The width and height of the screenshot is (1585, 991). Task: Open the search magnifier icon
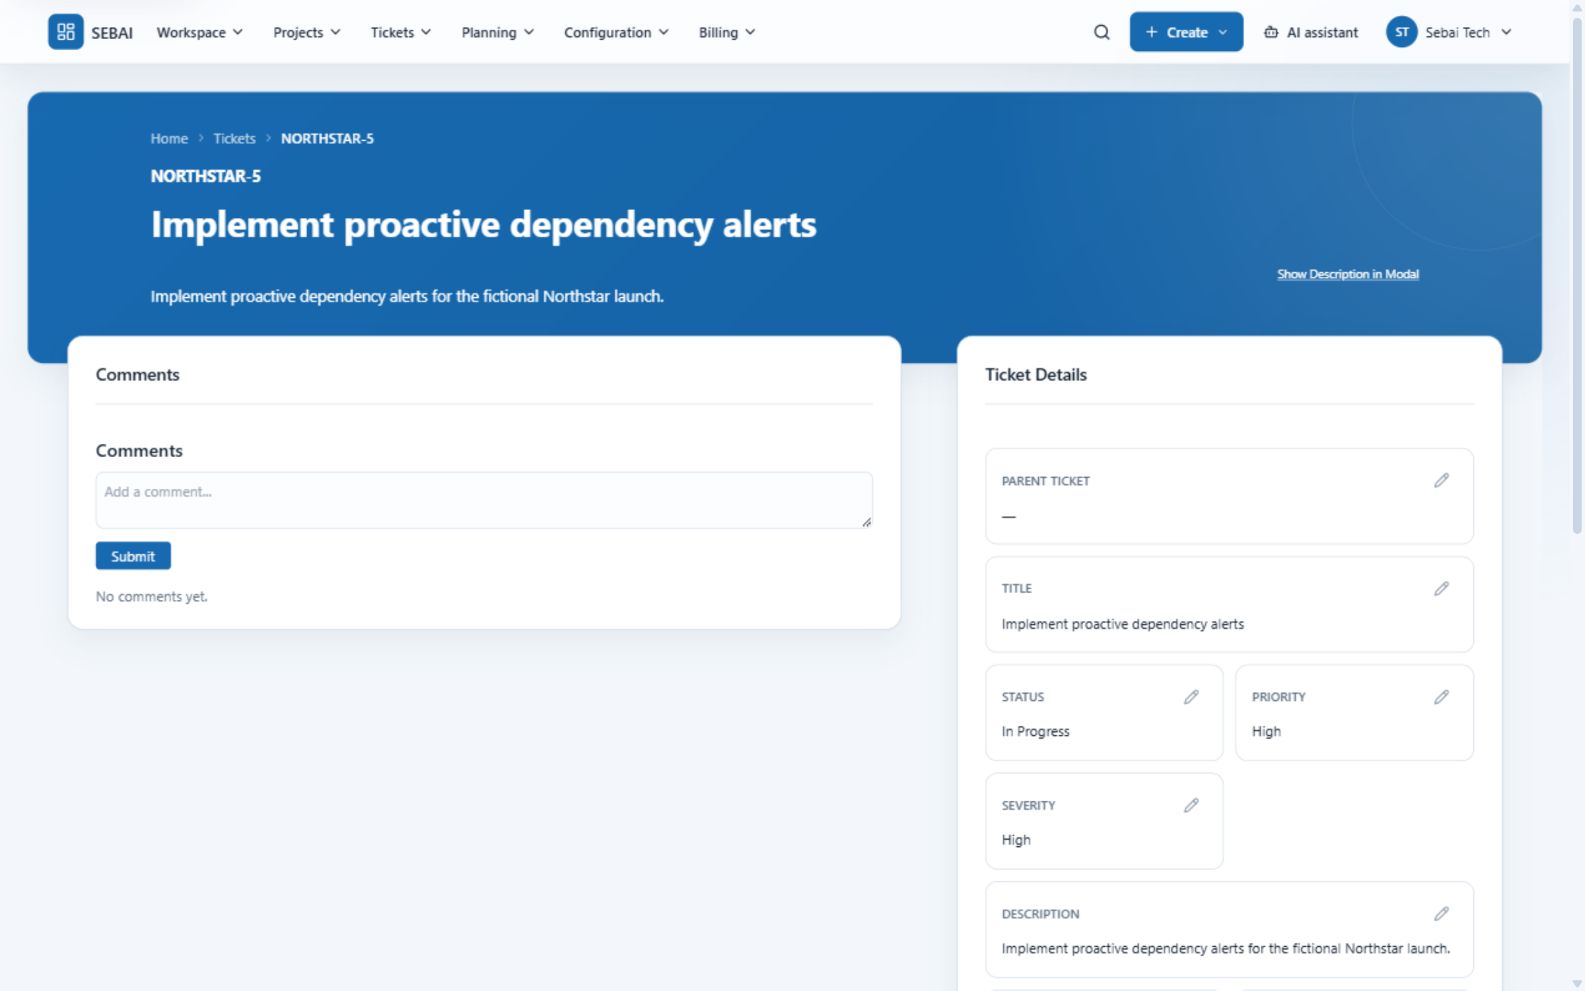[x=1102, y=32]
